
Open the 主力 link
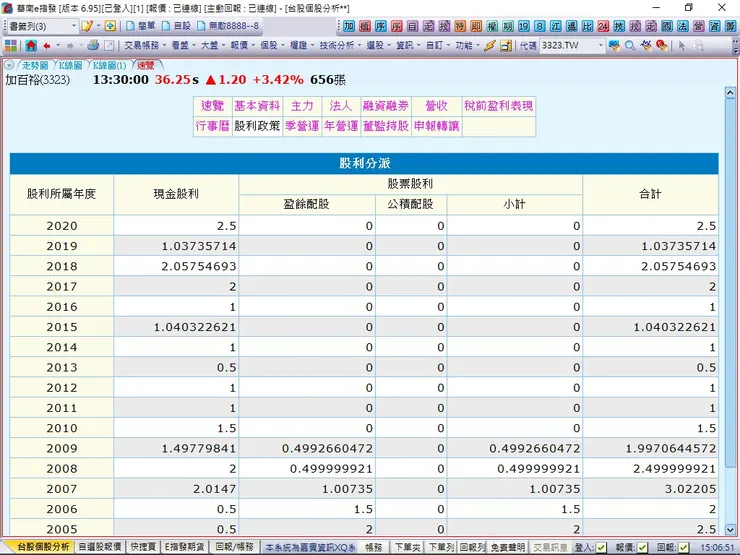coord(302,106)
